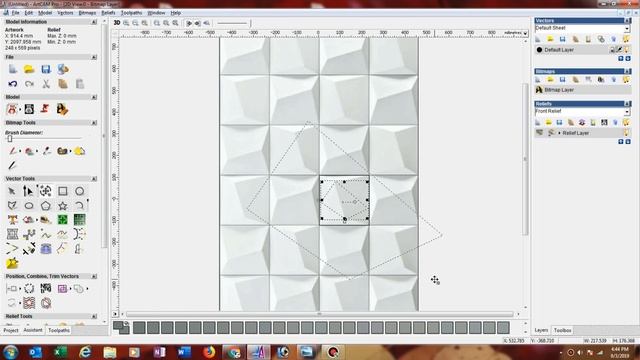The height and width of the screenshot is (360, 640).
Task: Toggle snapping icon on Default Layer
Action: 619,50
